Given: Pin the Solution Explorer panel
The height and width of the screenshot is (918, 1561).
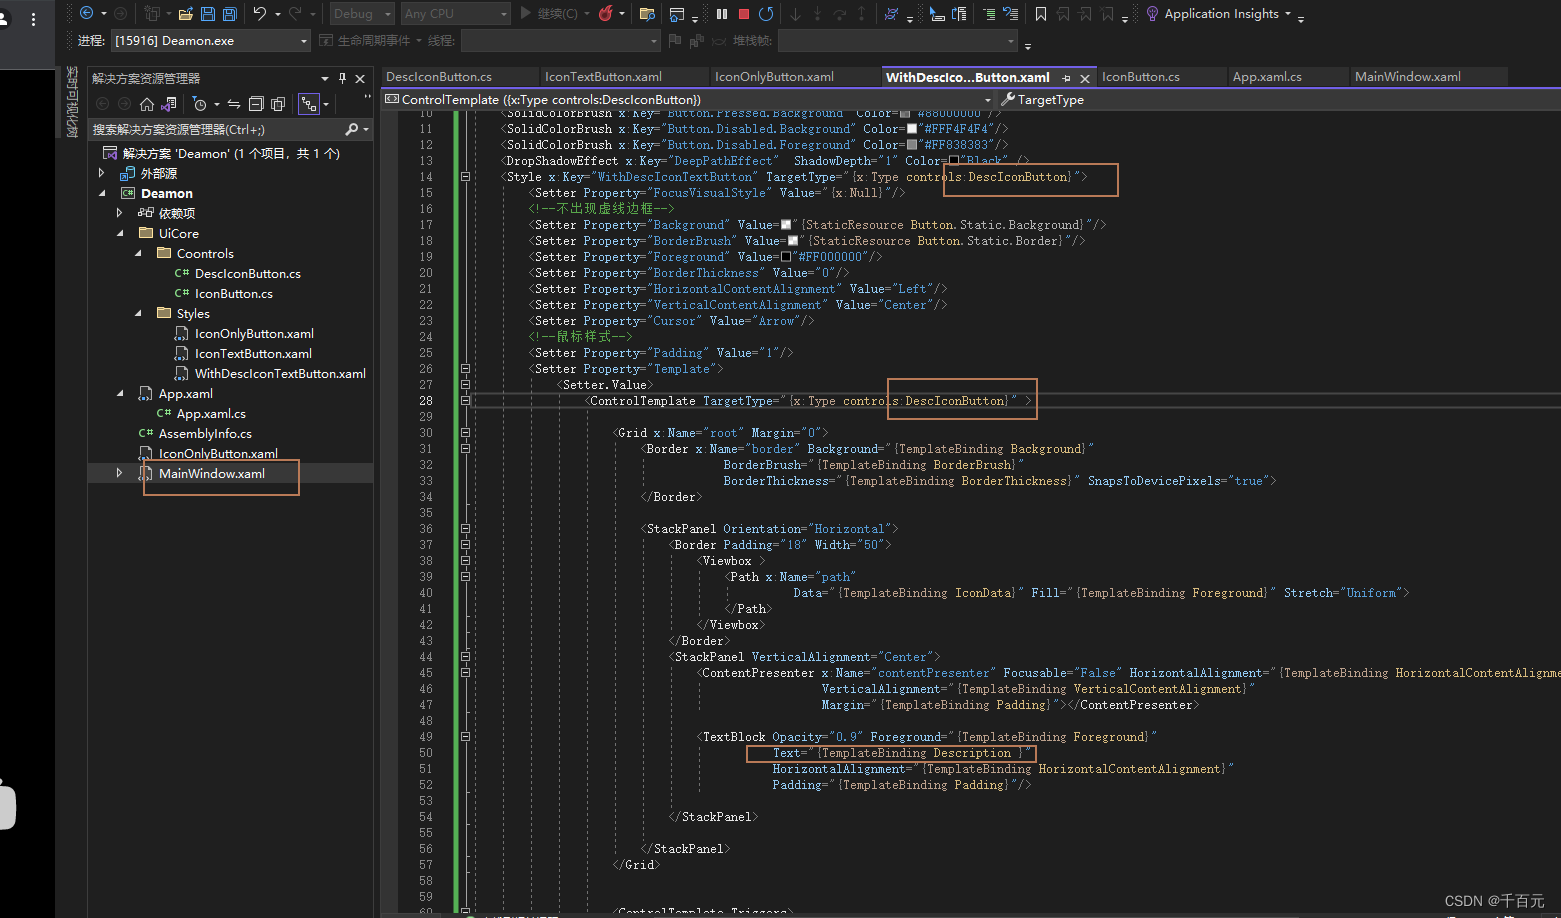Looking at the screenshot, I should coord(341,77).
